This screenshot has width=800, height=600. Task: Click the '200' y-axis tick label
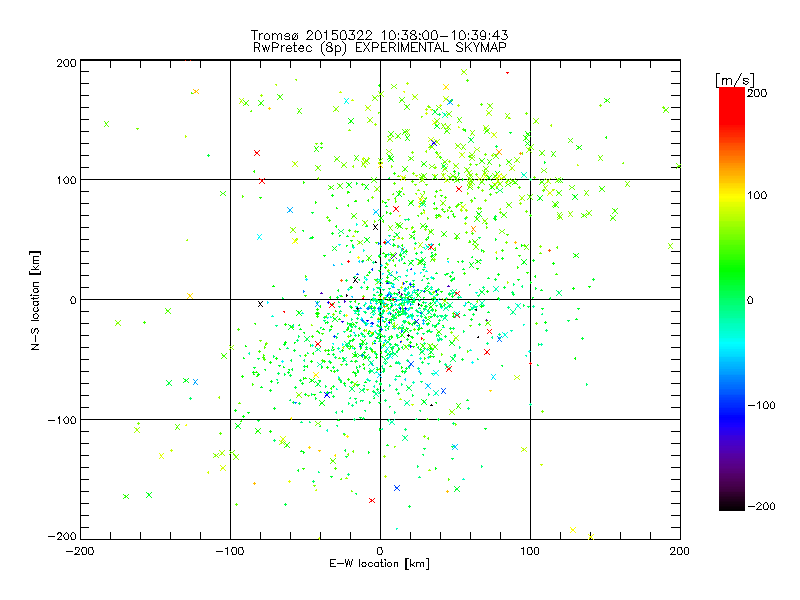tap(66, 63)
